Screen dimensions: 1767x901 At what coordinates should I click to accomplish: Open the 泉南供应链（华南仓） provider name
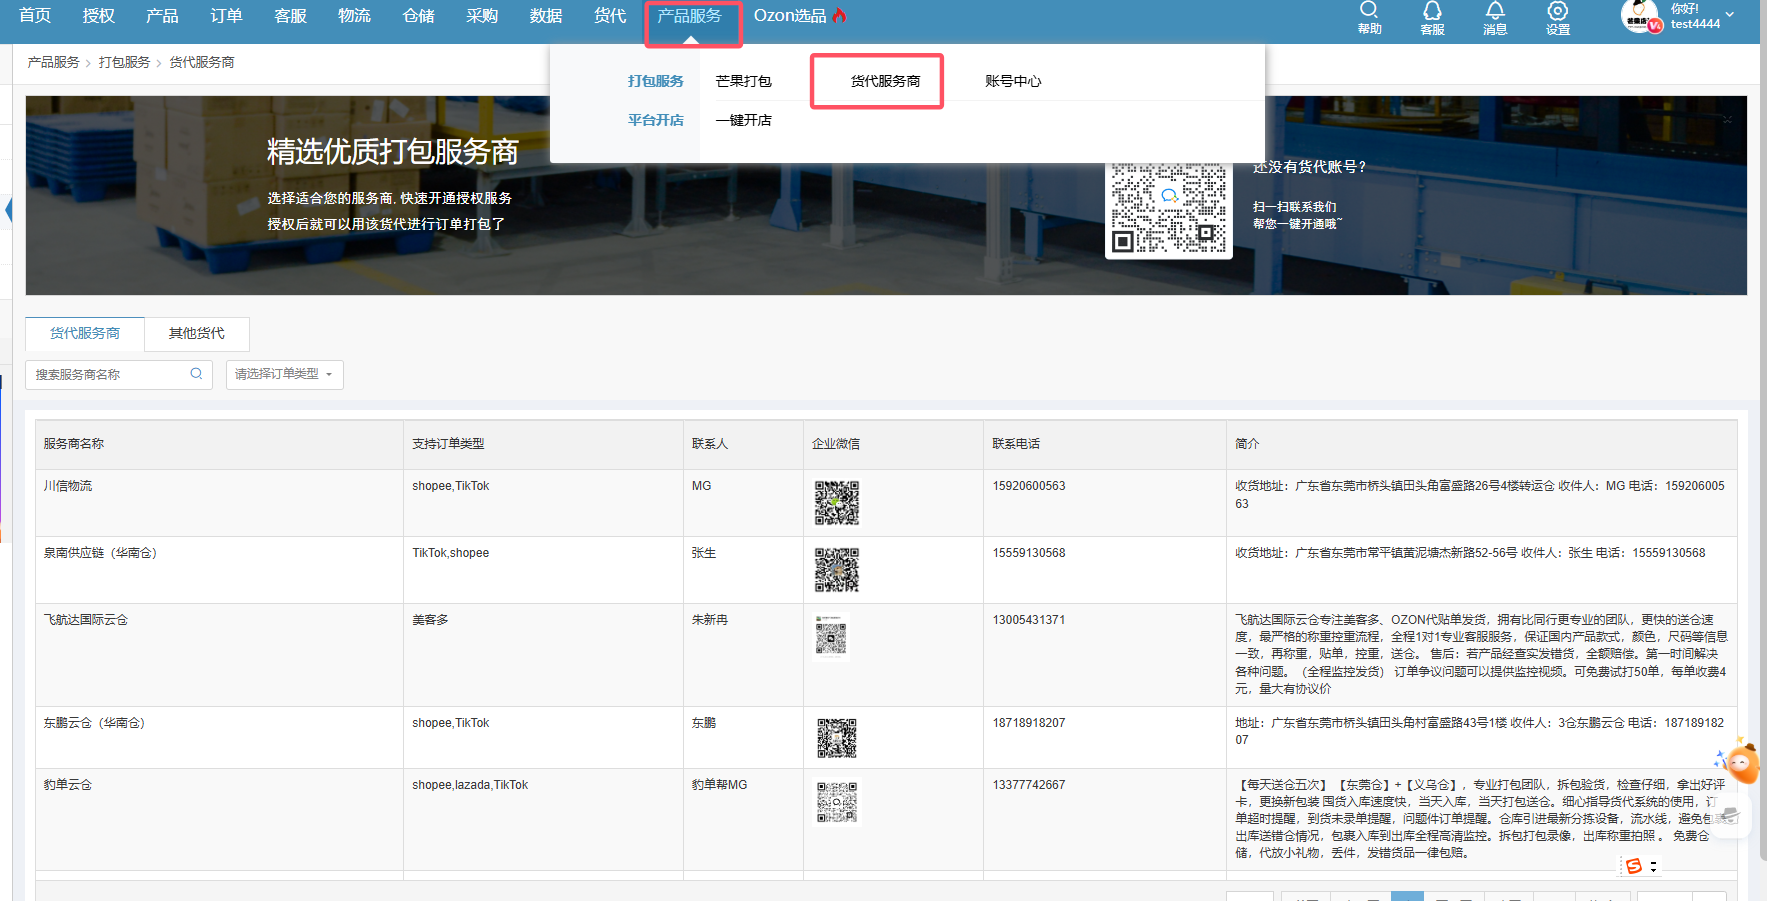tap(100, 553)
